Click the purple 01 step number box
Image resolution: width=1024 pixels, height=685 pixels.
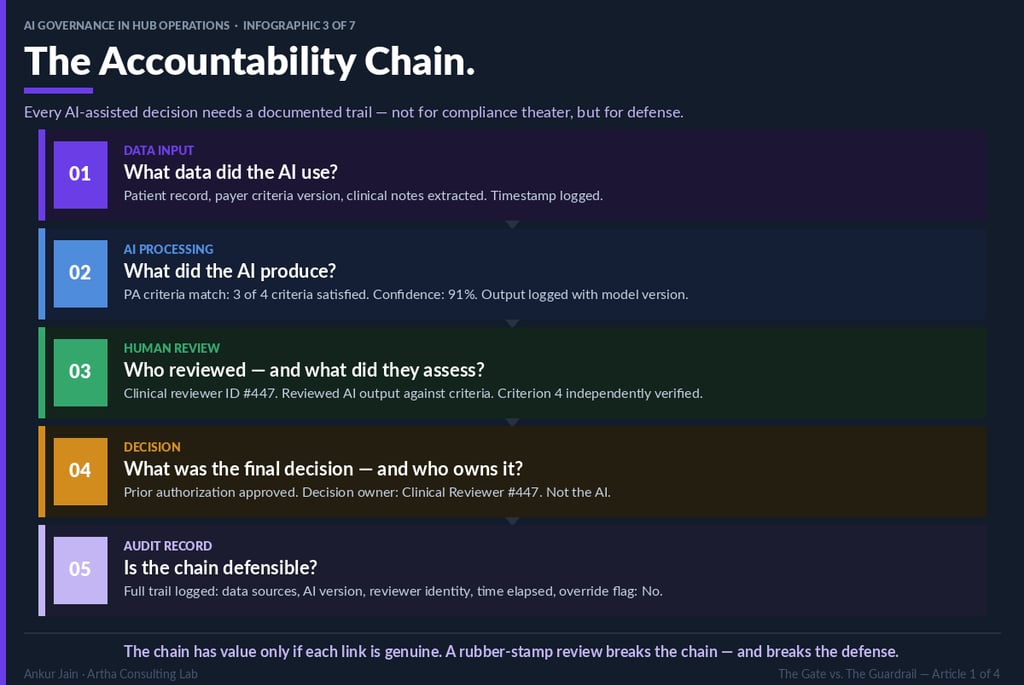coord(80,174)
